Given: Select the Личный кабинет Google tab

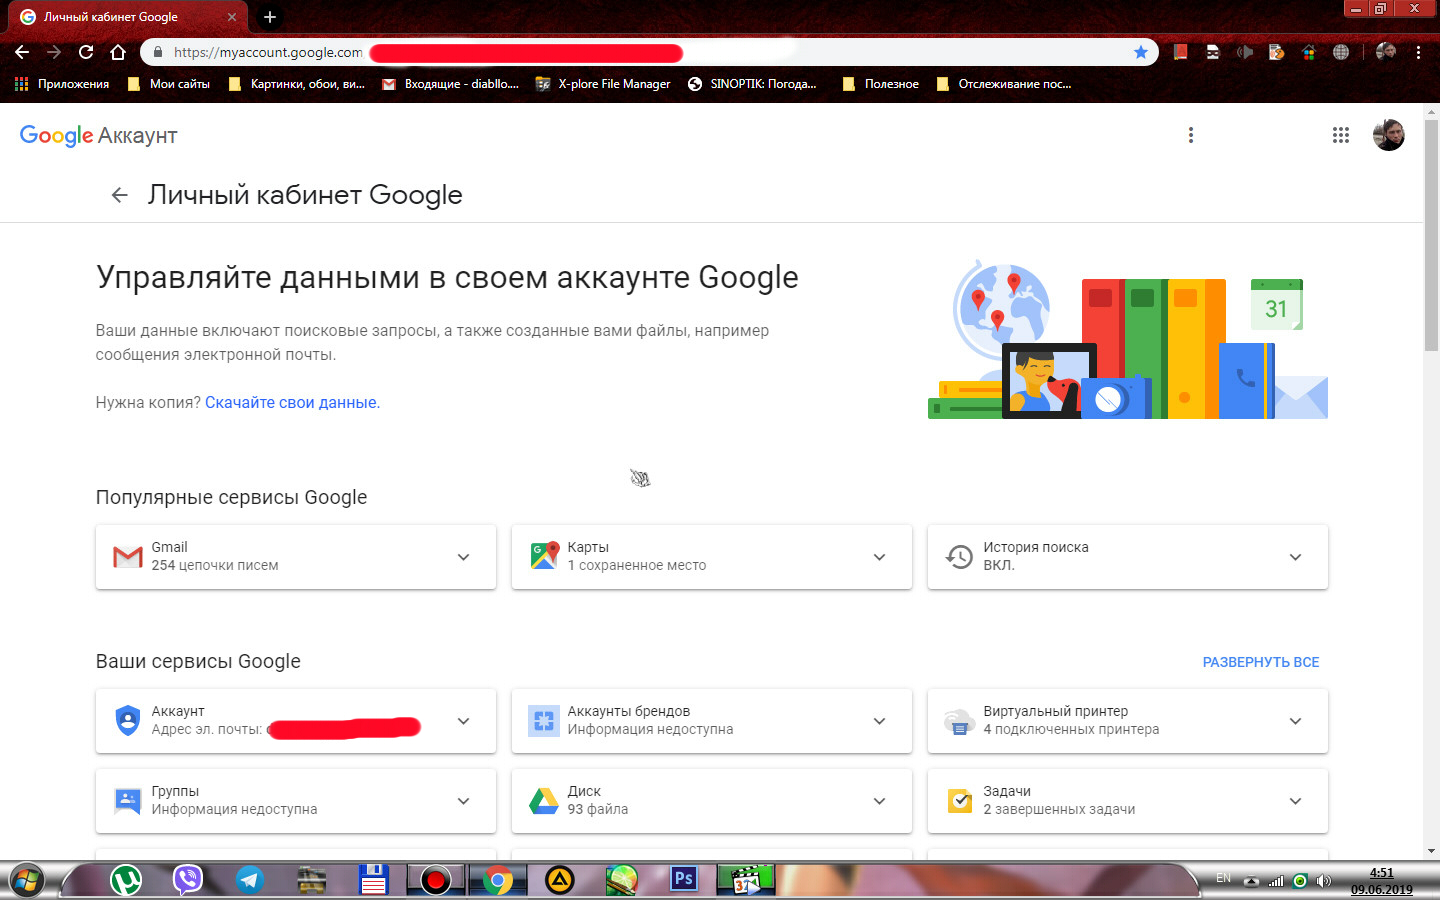Looking at the screenshot, I should click(x=126, y=17).
